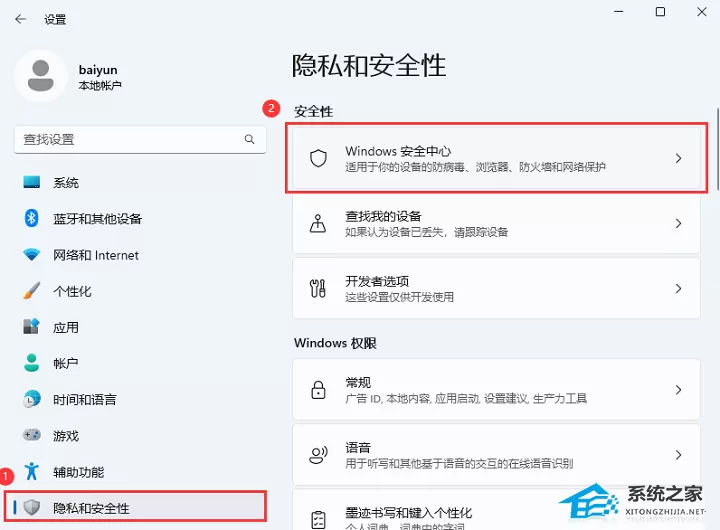This screenshot has height=530, width=720.
Task: Click the shield icon for 隐私和安全性
Action: pyautogui.click(x=32, y=507)
